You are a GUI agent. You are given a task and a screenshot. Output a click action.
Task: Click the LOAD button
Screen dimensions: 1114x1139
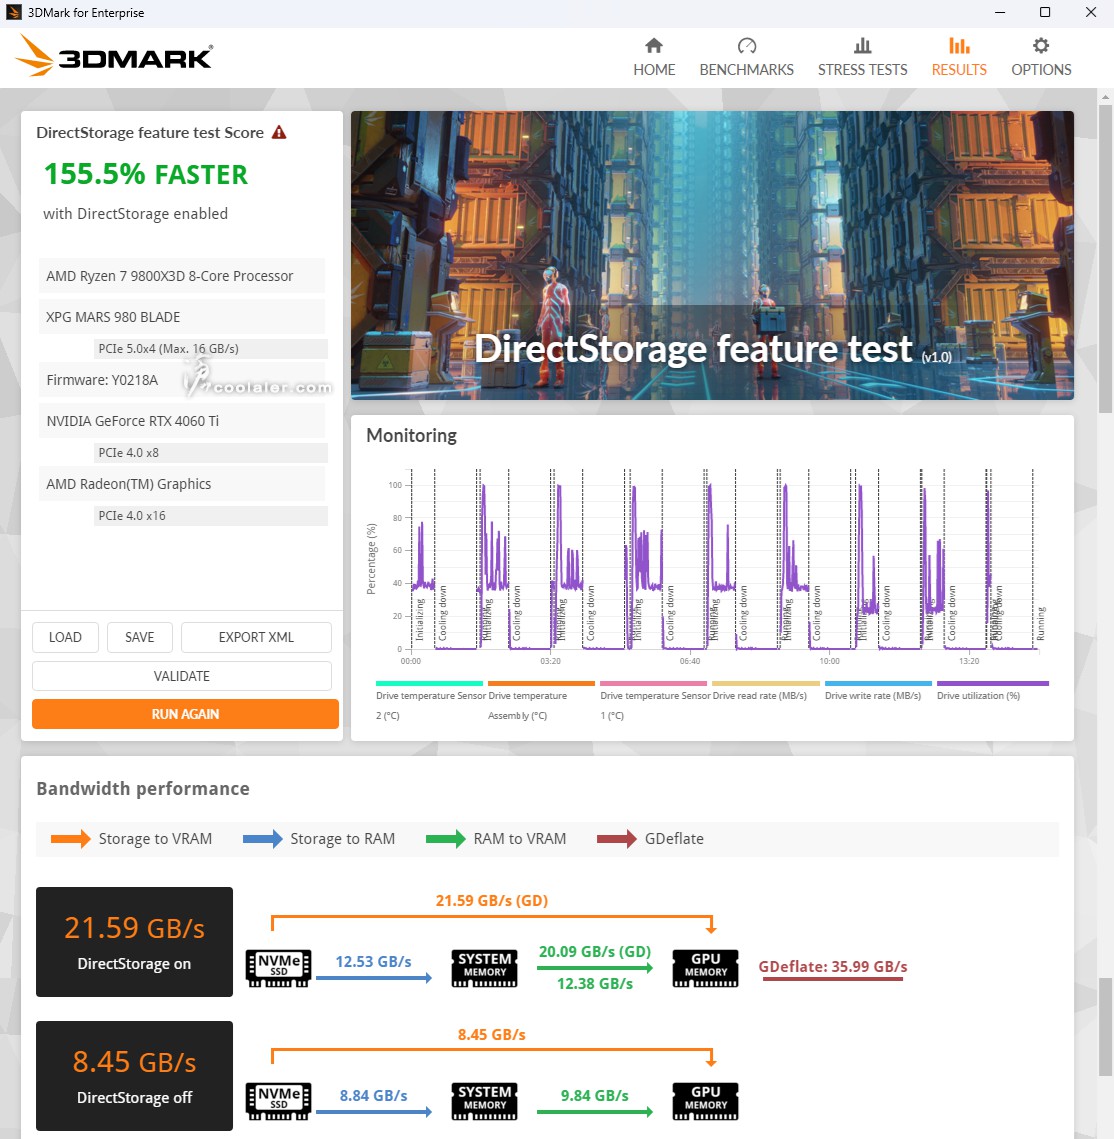[x=65, y=637]
